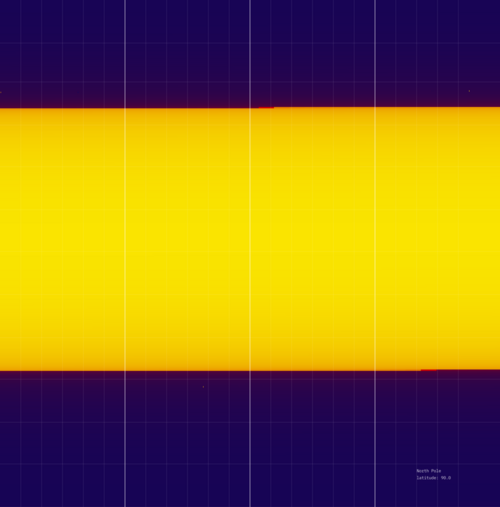The width and height of the screenshot is (500, 507).
Task: Click where center gridline meets band's bottom edge
Action: pyautogui.click(x=250, y=370)
